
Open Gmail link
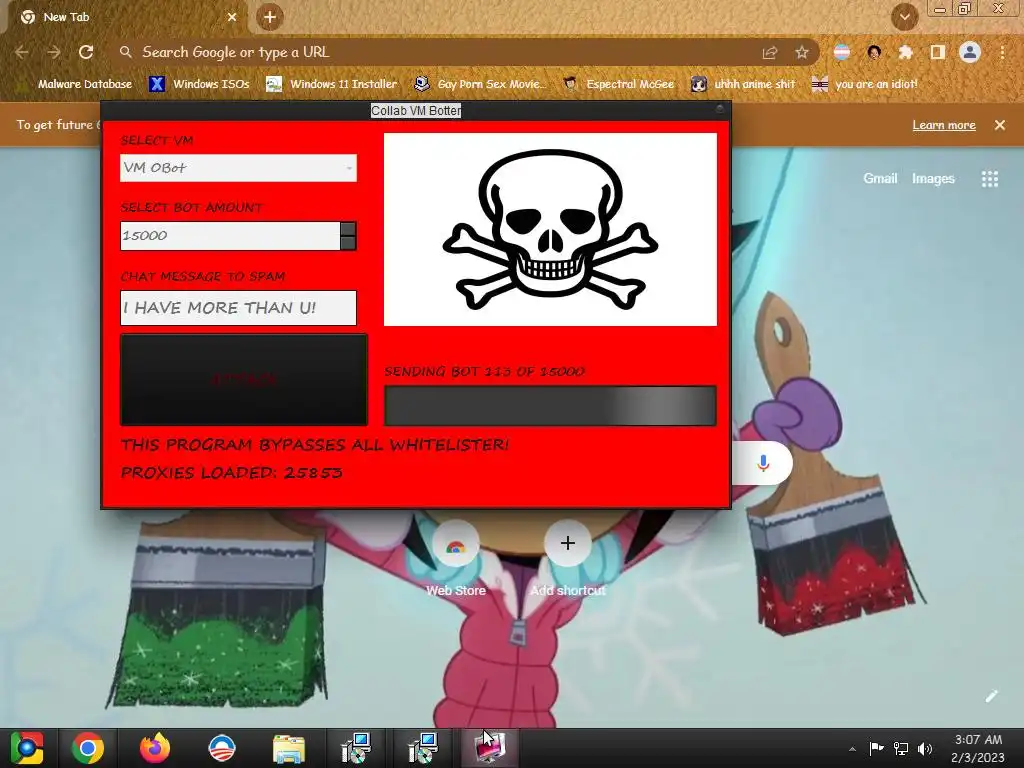tap(880, 178)
